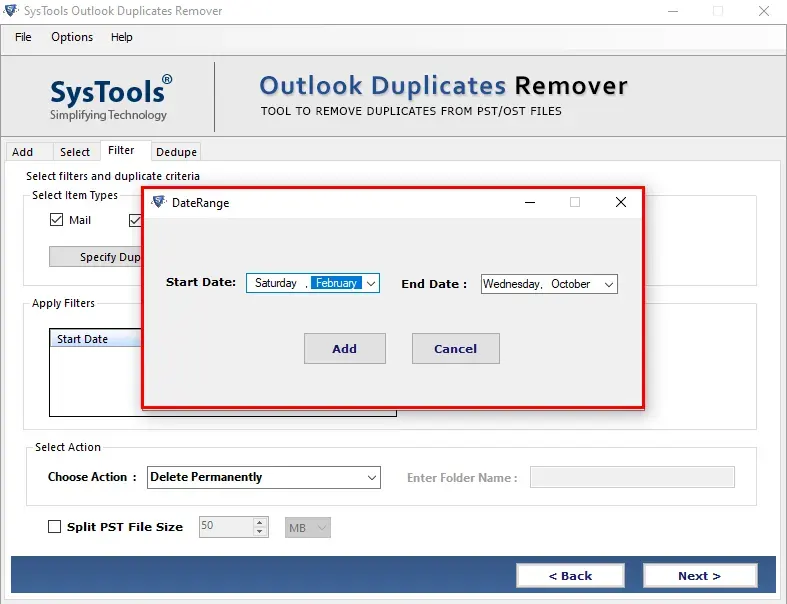The image size is (787, 604).
Task: Select the highlighted February month in Start Date
Action: [336, 283]
